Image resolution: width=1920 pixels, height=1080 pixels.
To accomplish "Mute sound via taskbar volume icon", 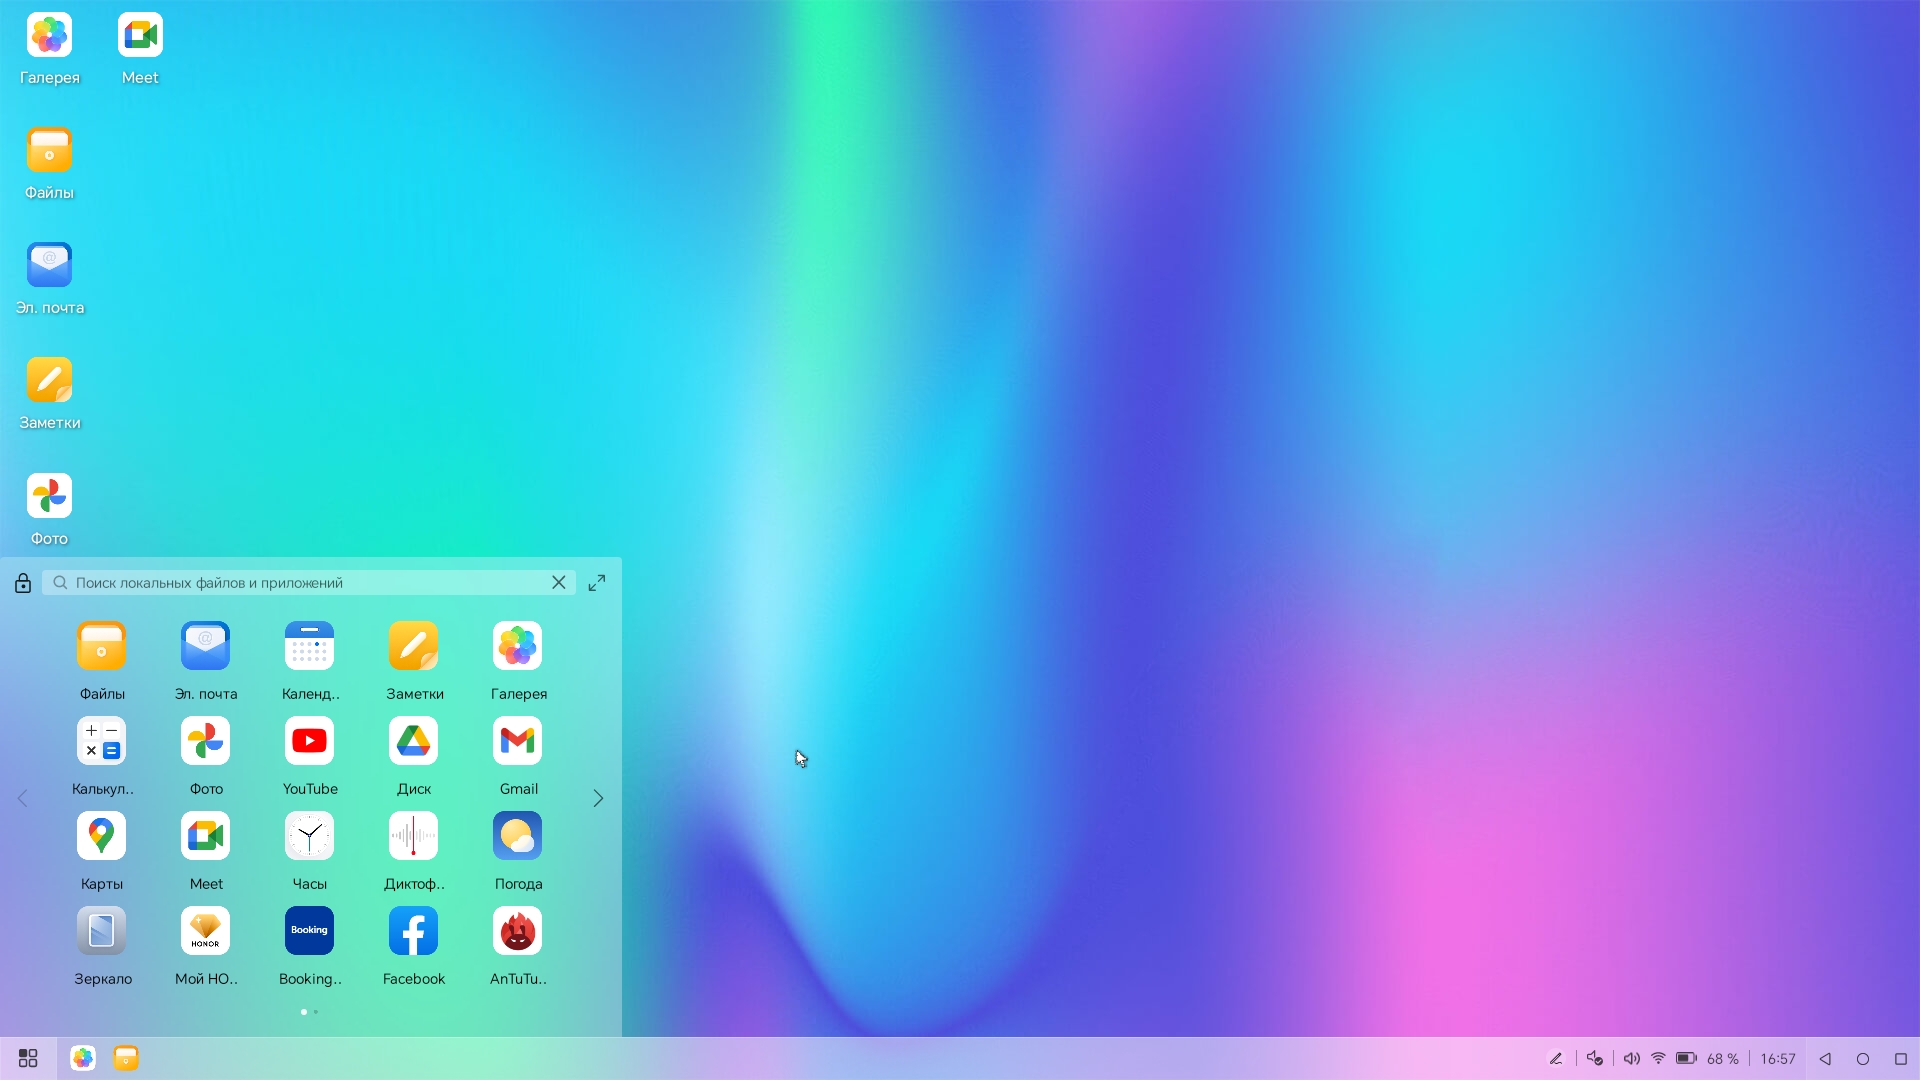I will click(x=1631, y=1058).
